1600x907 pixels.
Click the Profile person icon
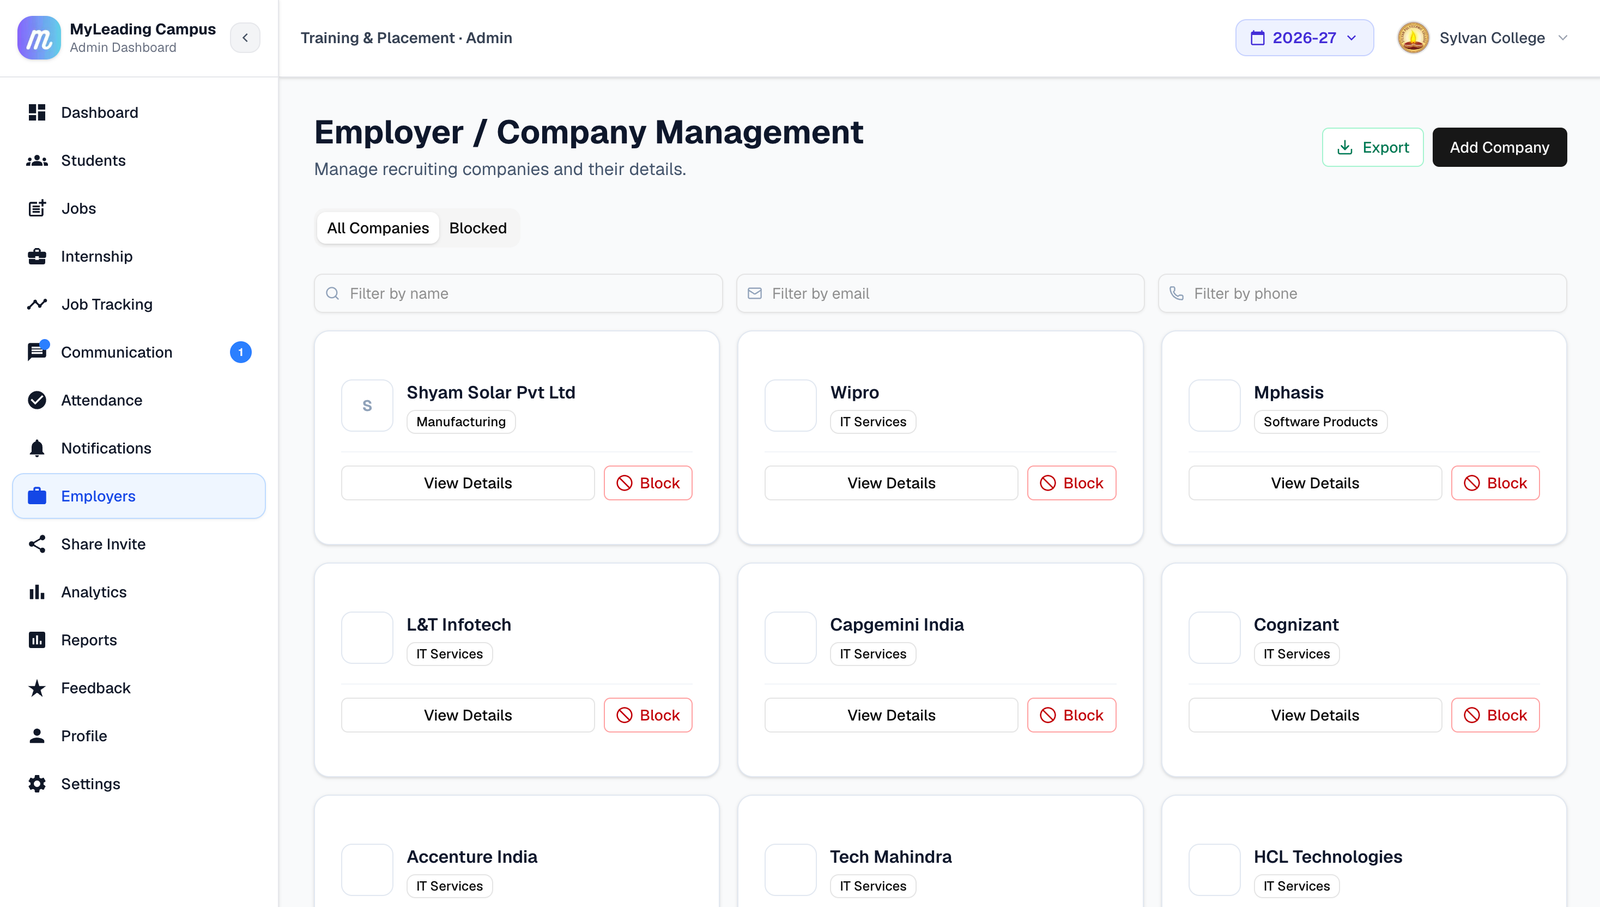(x=37, y=736)
